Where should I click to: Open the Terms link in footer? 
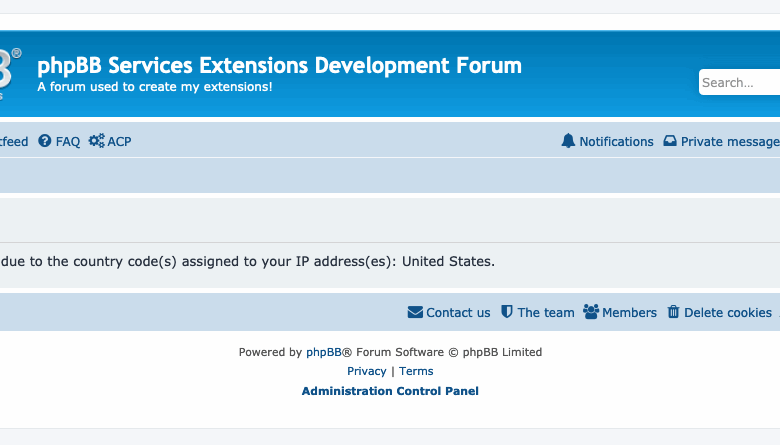pos(416,371)
